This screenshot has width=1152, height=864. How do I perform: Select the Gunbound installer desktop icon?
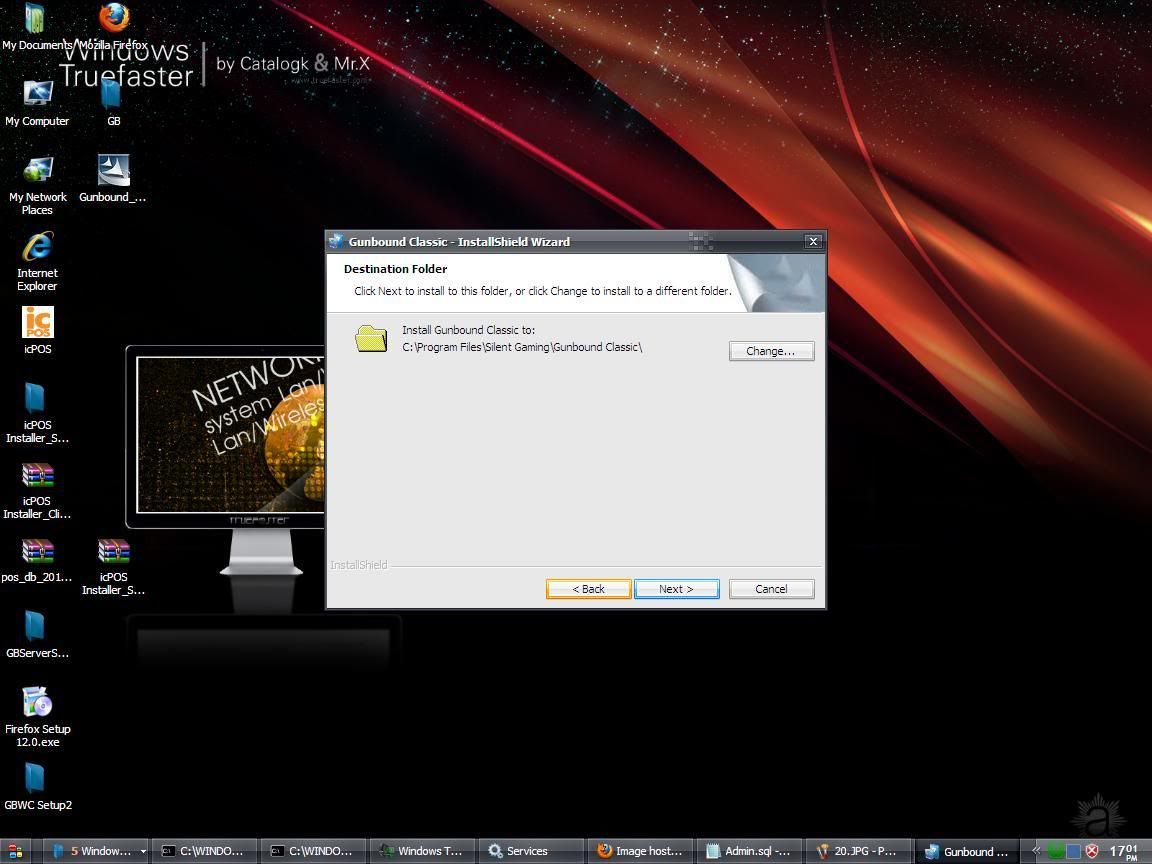click(113, 172)
